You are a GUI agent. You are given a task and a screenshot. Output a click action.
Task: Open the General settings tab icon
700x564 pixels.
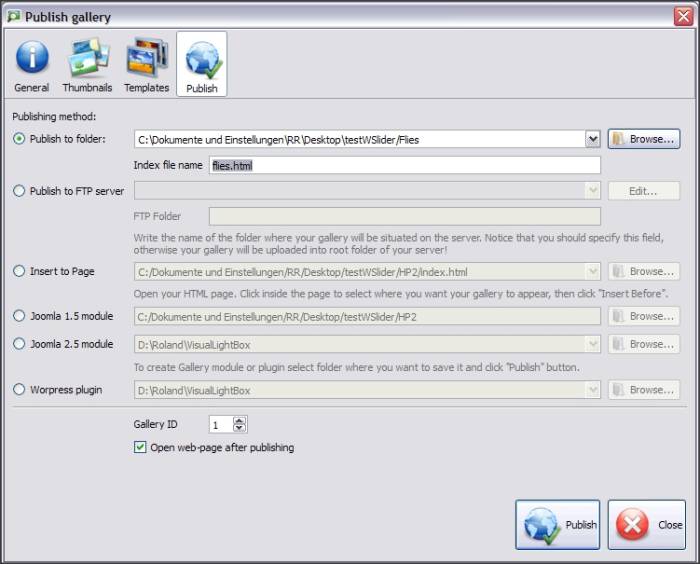(x=32, y=58)
